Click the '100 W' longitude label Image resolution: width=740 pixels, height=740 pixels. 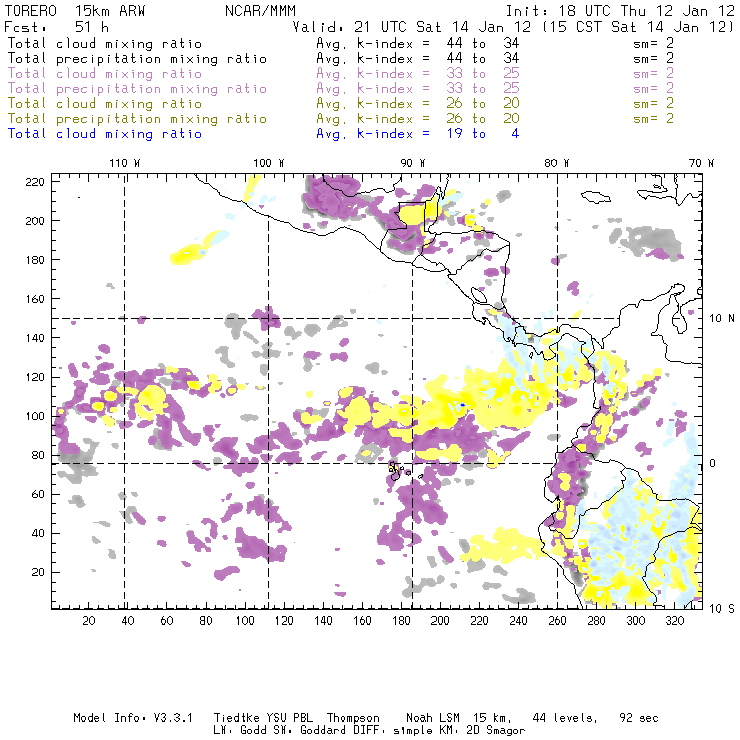[269, 163]
